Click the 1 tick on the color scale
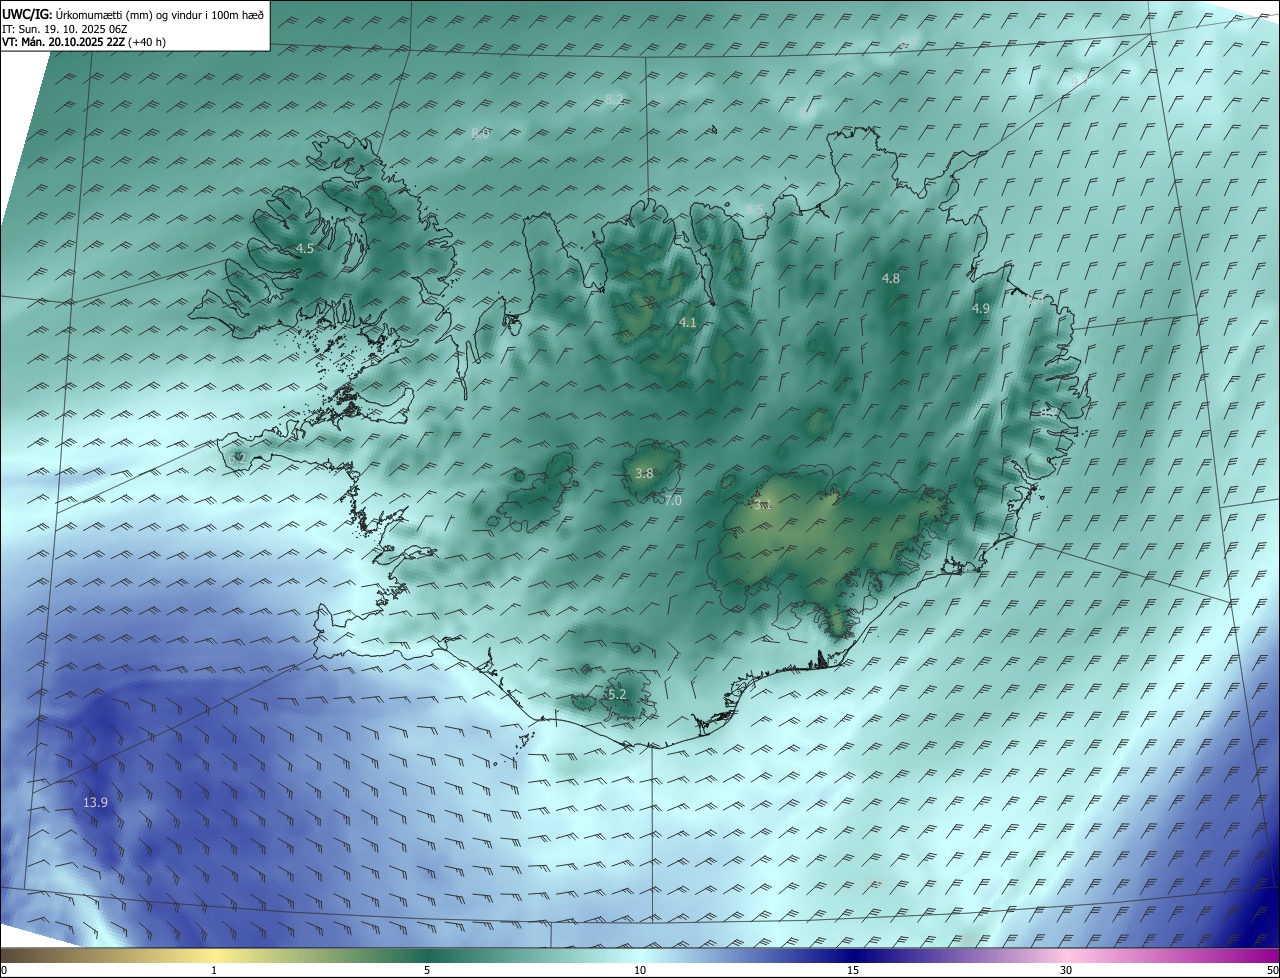This screenshot has width=1280, height=978. [215, 970]
